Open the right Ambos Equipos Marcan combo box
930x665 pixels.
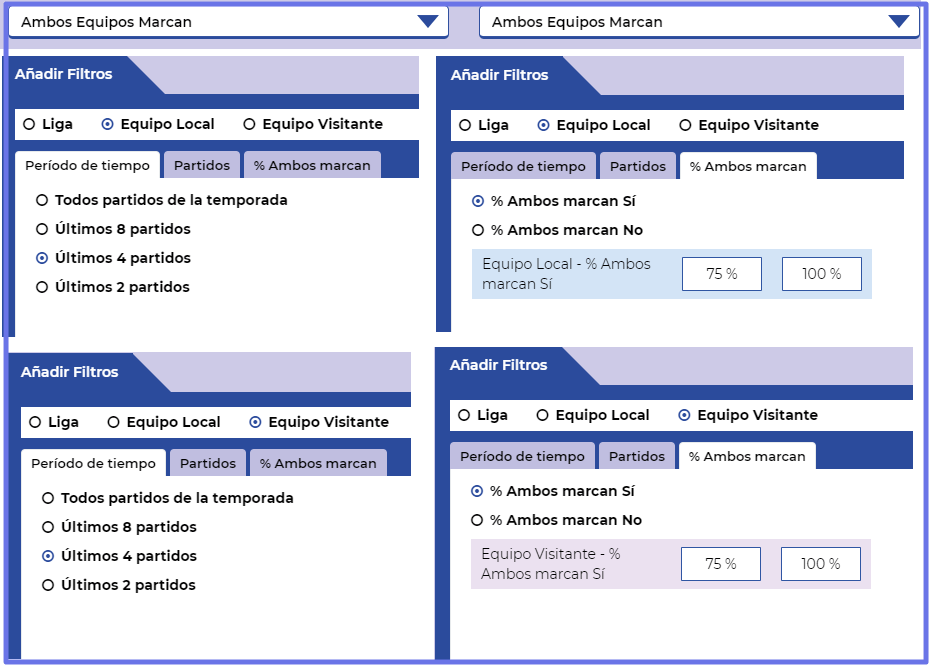699,22
